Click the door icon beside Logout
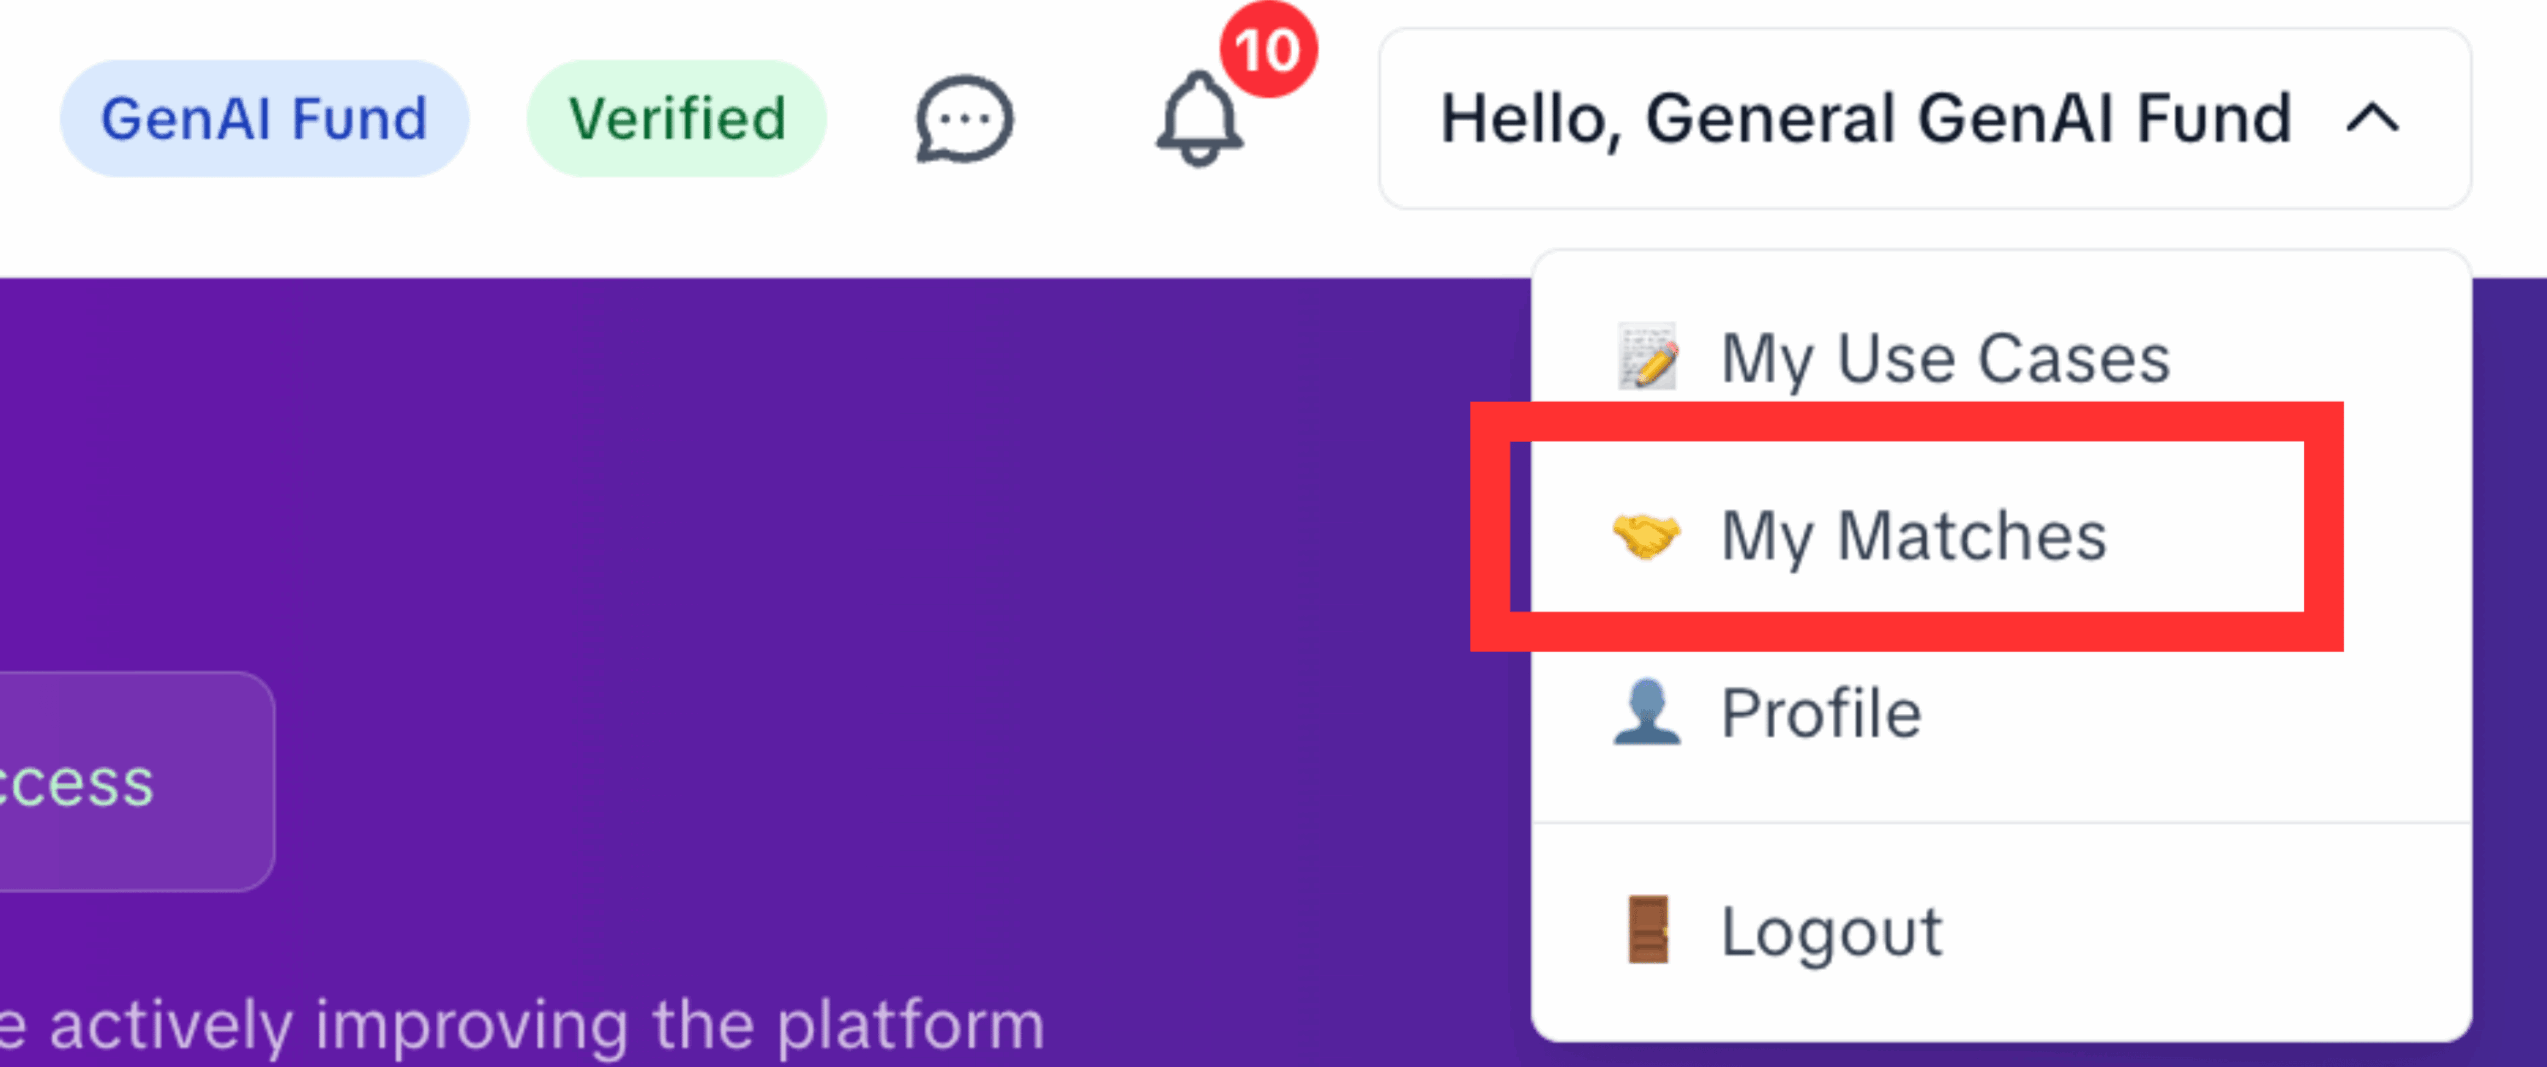Image resolution: width=2547 pixels, height=1067 pixels. 1648,929
